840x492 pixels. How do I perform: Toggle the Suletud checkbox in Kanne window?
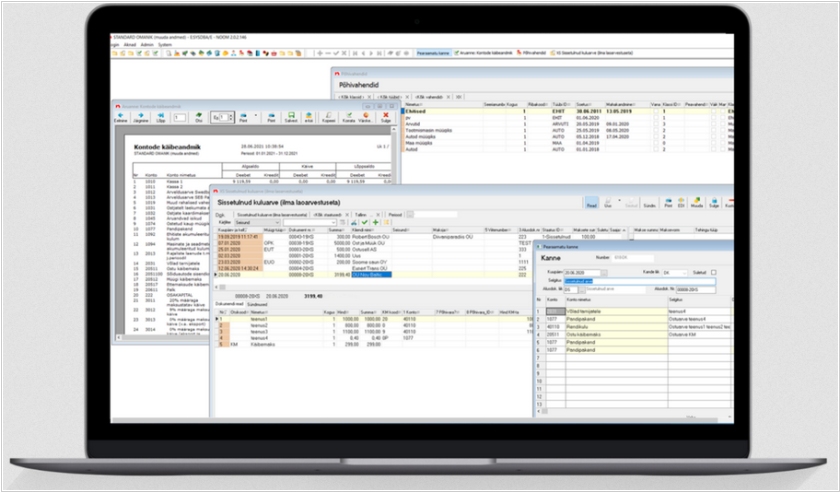pos(713,272)
